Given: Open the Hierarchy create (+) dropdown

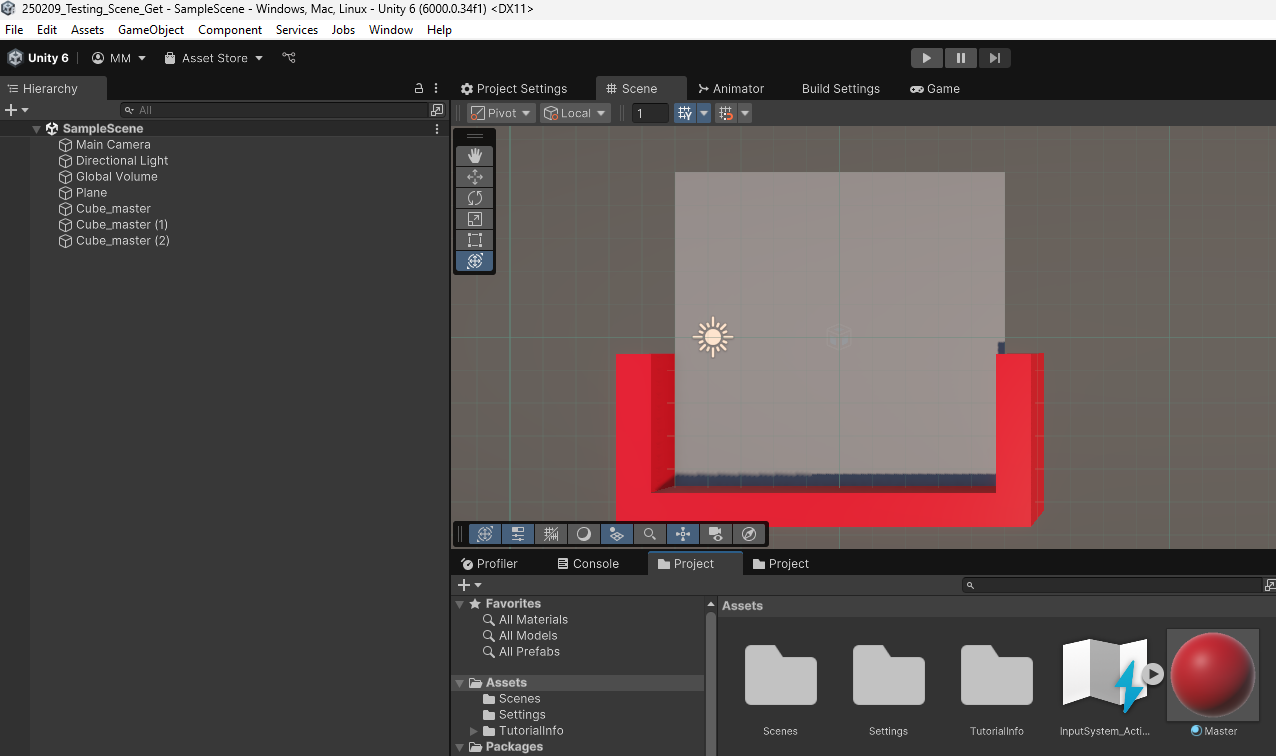Looking at the screenshot, I should pyautogui.click(x=17, y=110).
